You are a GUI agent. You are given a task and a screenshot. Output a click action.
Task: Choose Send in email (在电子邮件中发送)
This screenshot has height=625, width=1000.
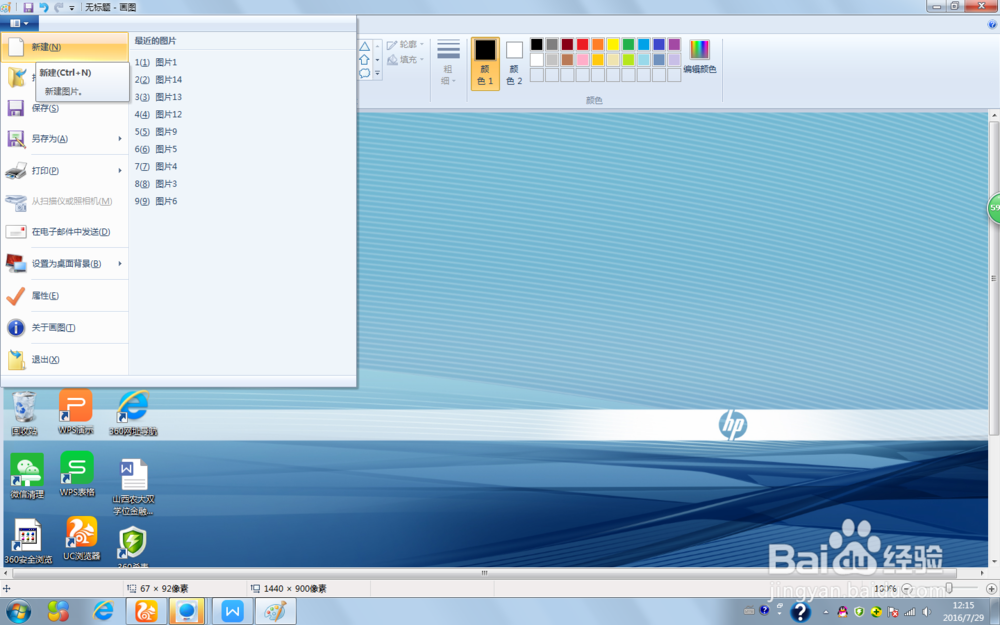click(64, 232)
